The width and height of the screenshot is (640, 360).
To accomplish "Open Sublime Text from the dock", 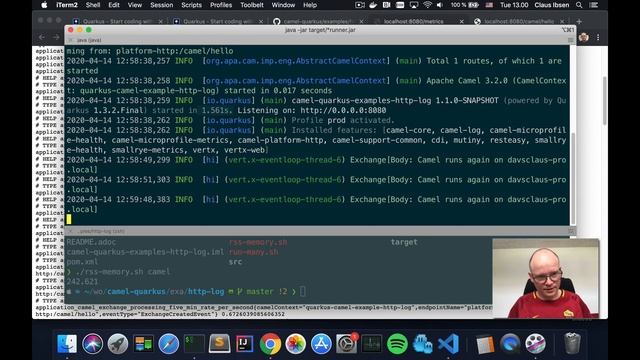I will point(219,344).
